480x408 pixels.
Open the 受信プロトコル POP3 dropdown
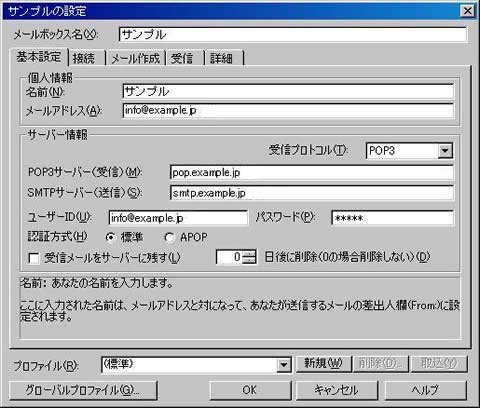point(445,151)
